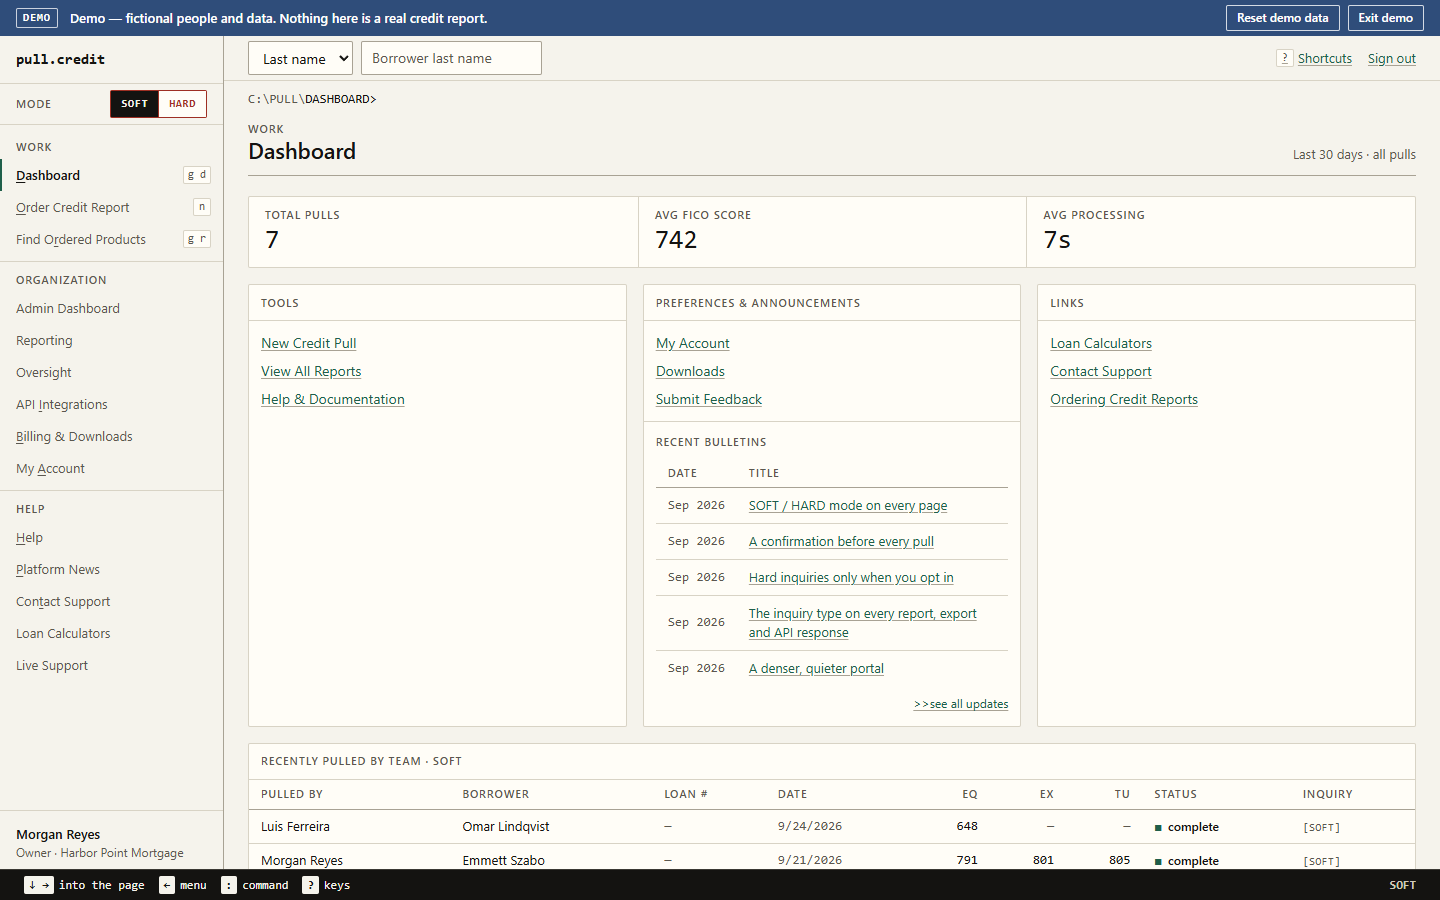Open bulletin A denser, quieter portal
Viewport: 1440px width, 900px height.
pyautogui.click(x=816, y=669)
